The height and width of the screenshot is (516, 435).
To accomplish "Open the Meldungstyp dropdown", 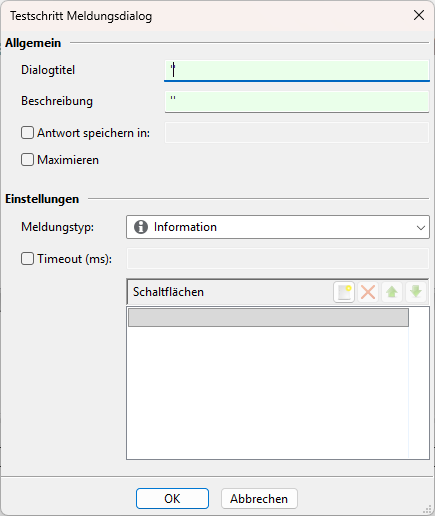I will click(278, 227).
